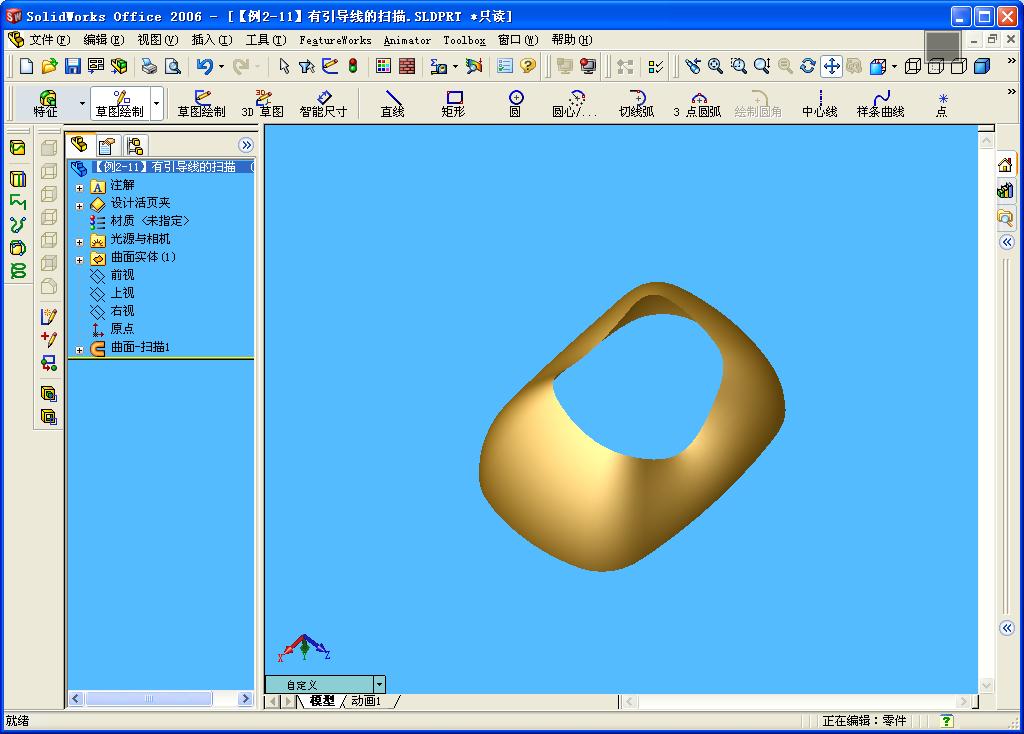Select the Circle (圆) sketch tool
1024x734 pixels.
tap(515, 104)
